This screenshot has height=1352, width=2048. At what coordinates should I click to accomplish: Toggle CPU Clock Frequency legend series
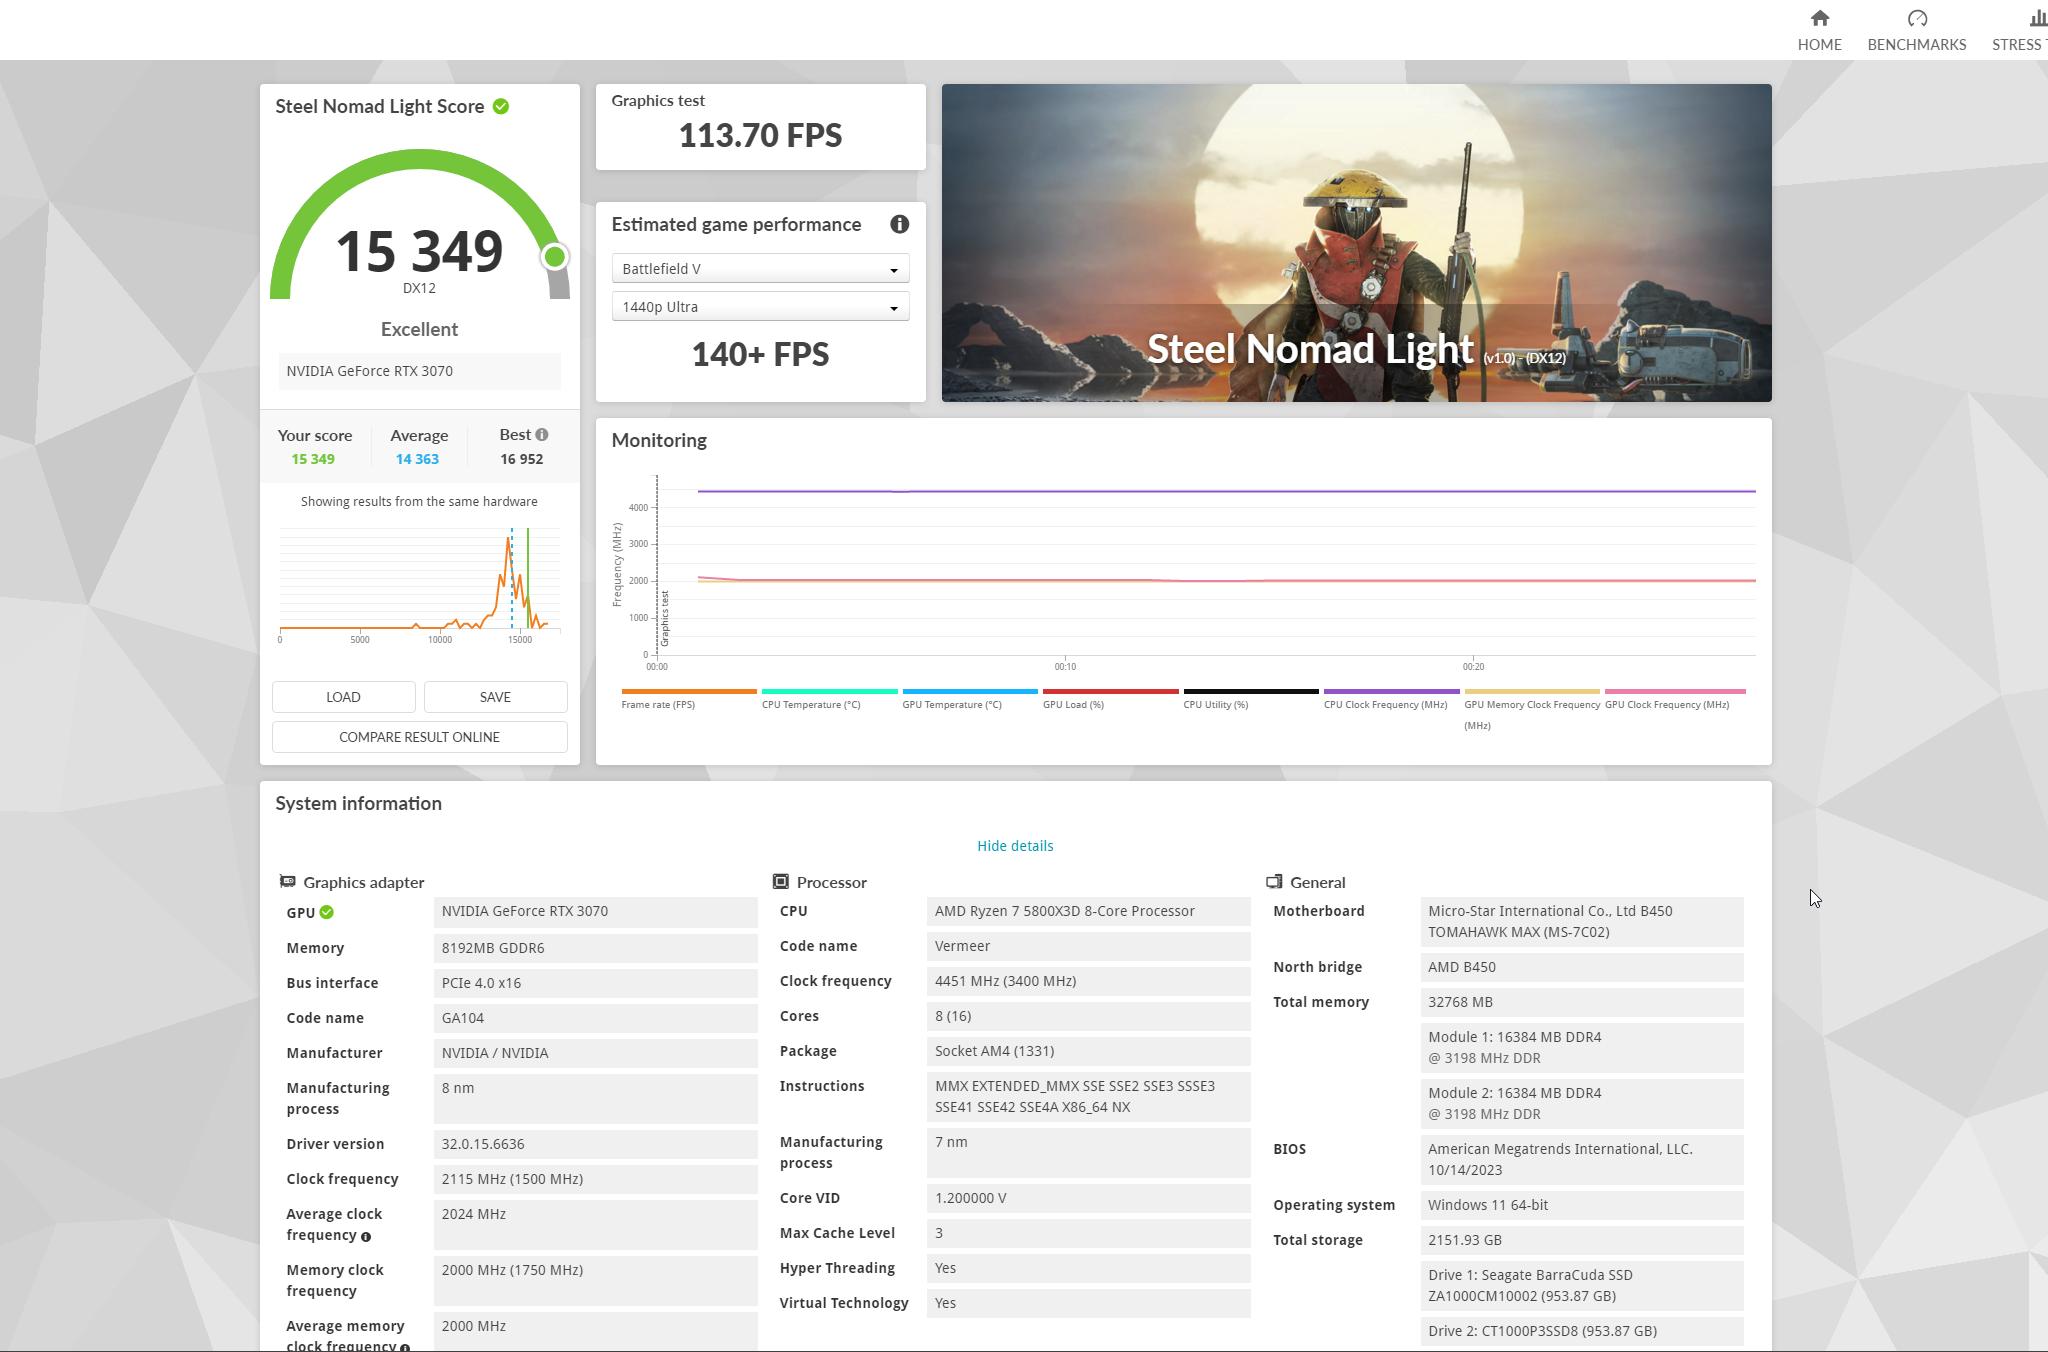tap(1385, 704)
